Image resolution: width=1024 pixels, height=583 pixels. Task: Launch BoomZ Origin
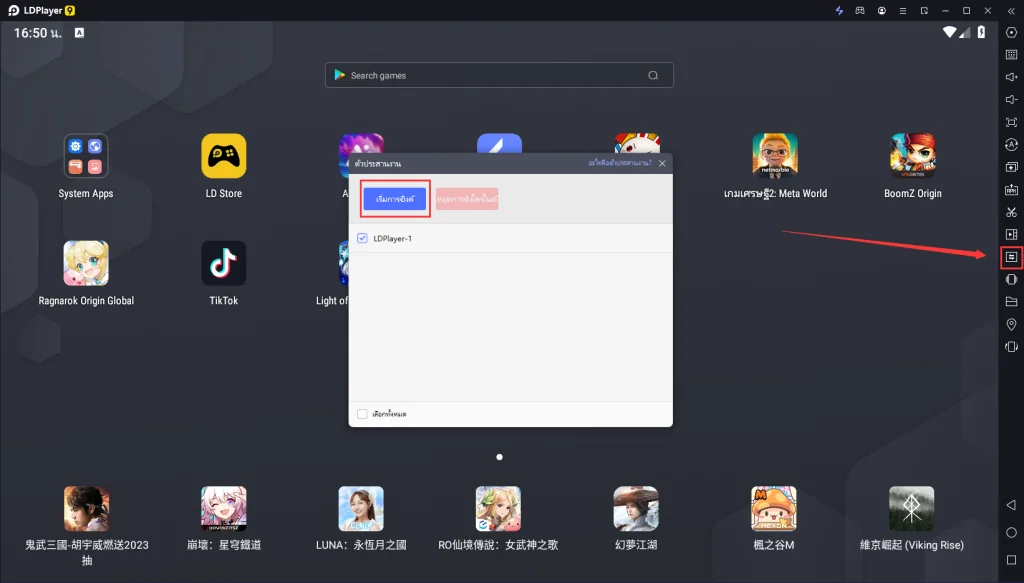pos(913,156)
